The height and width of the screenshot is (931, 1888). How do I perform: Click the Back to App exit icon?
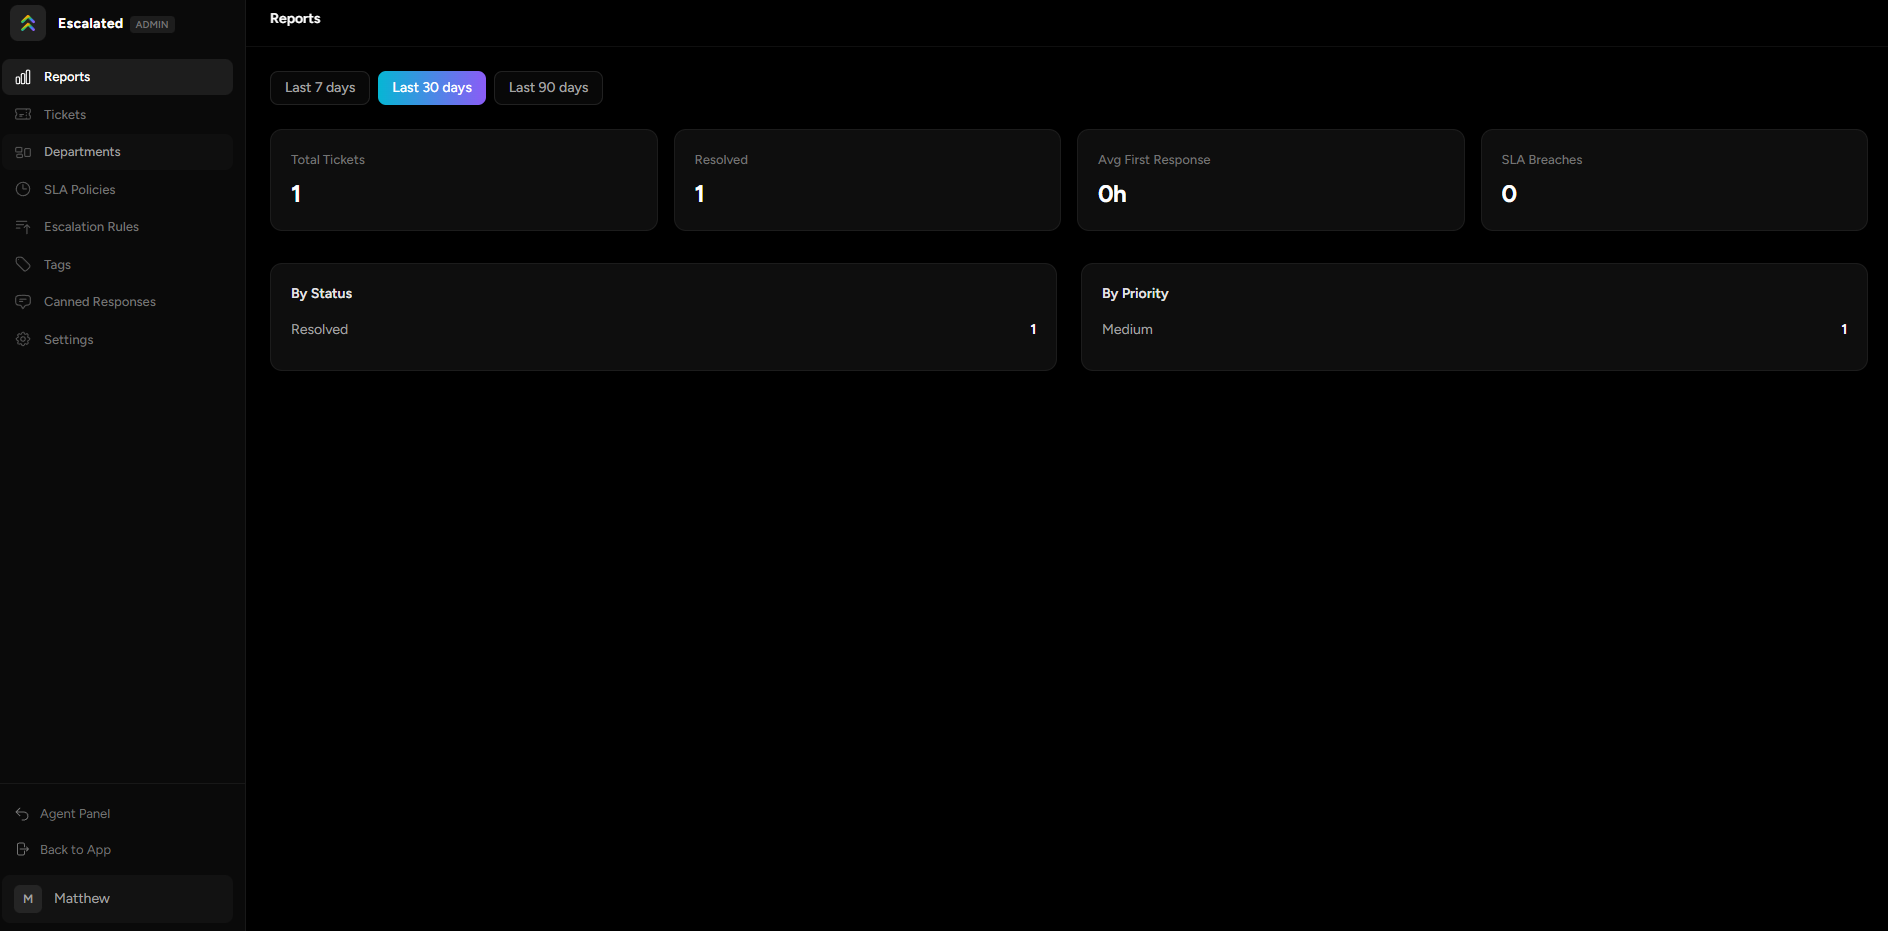(22, 849)
